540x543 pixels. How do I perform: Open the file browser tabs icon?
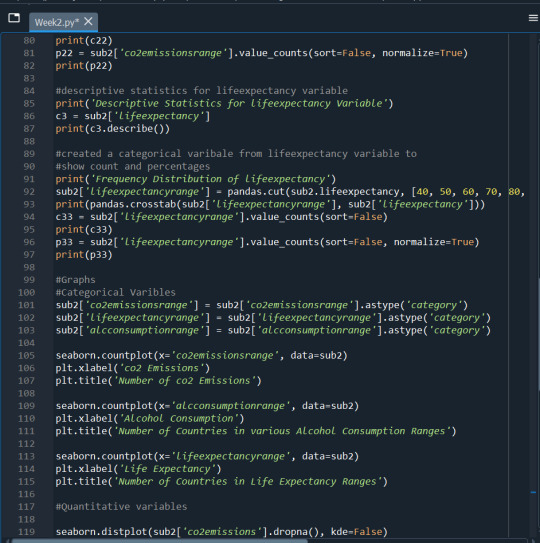click(14, 18)
